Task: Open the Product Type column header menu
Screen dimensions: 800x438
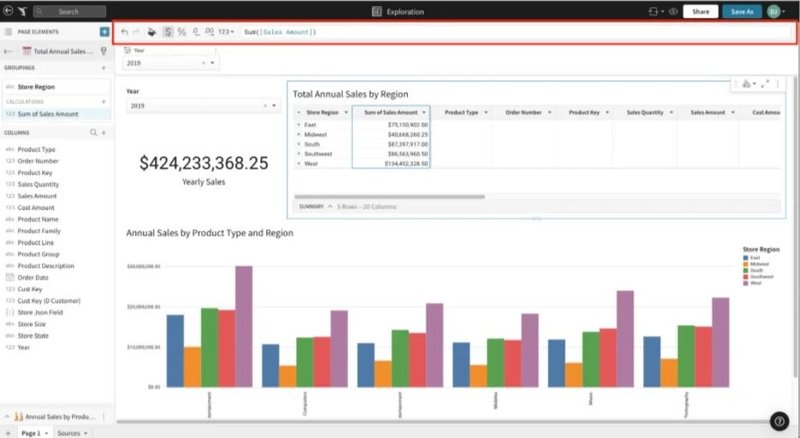Action: click(x=486, y=112)
